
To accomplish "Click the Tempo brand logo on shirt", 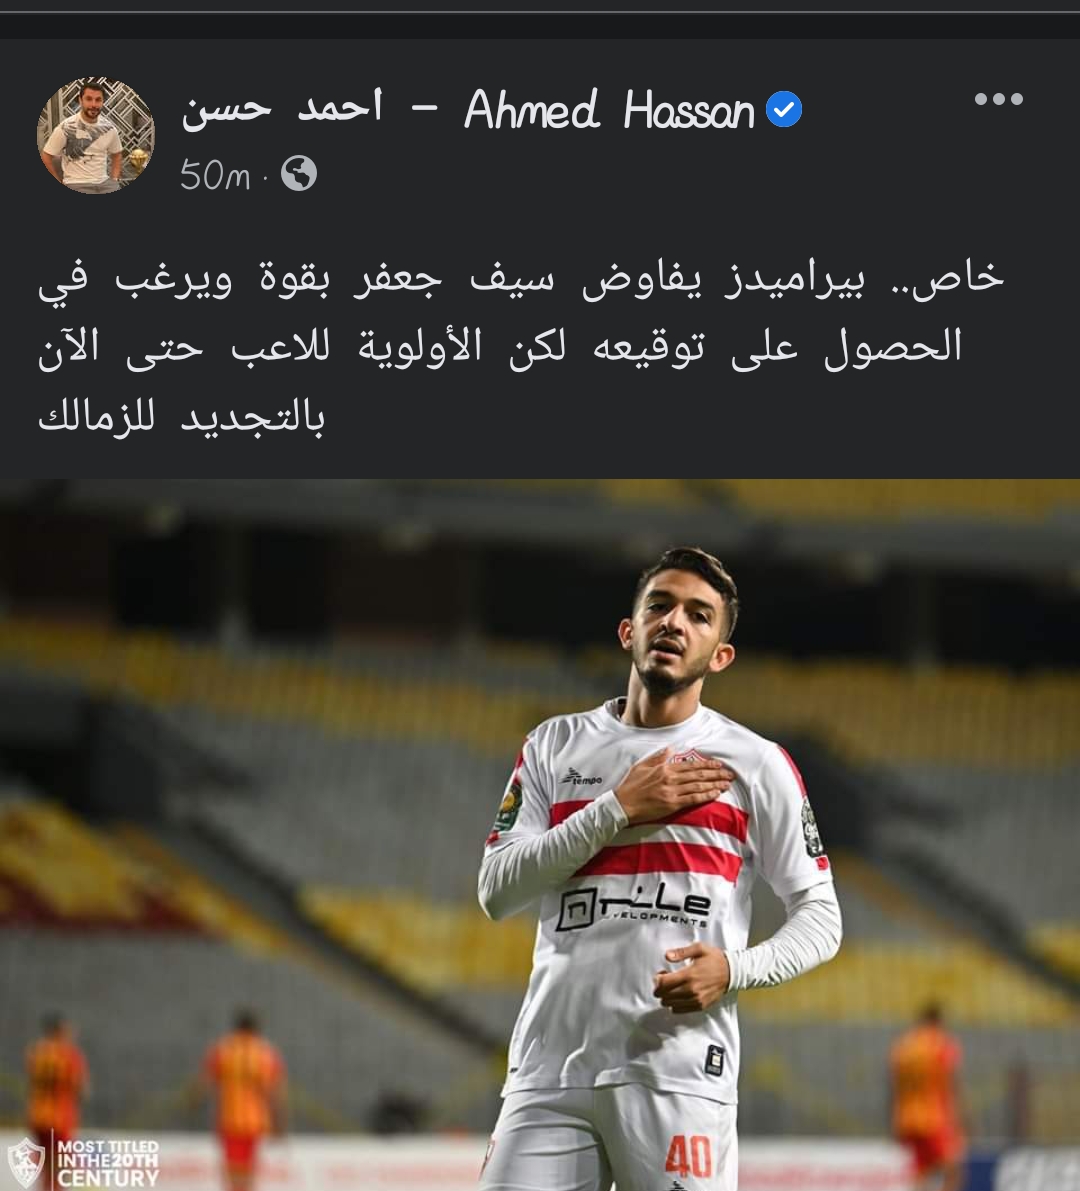I will tap(583, 777).
